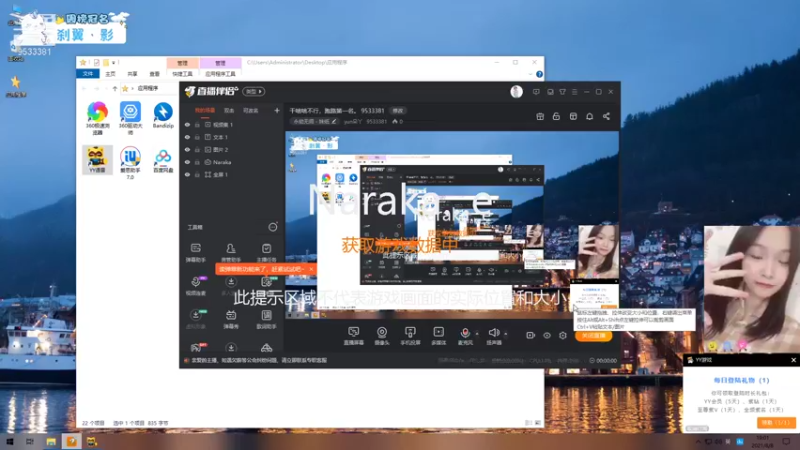Expand the speaker options arrow
This screenshot has height=450, width=800.
[x=506, y=334]
